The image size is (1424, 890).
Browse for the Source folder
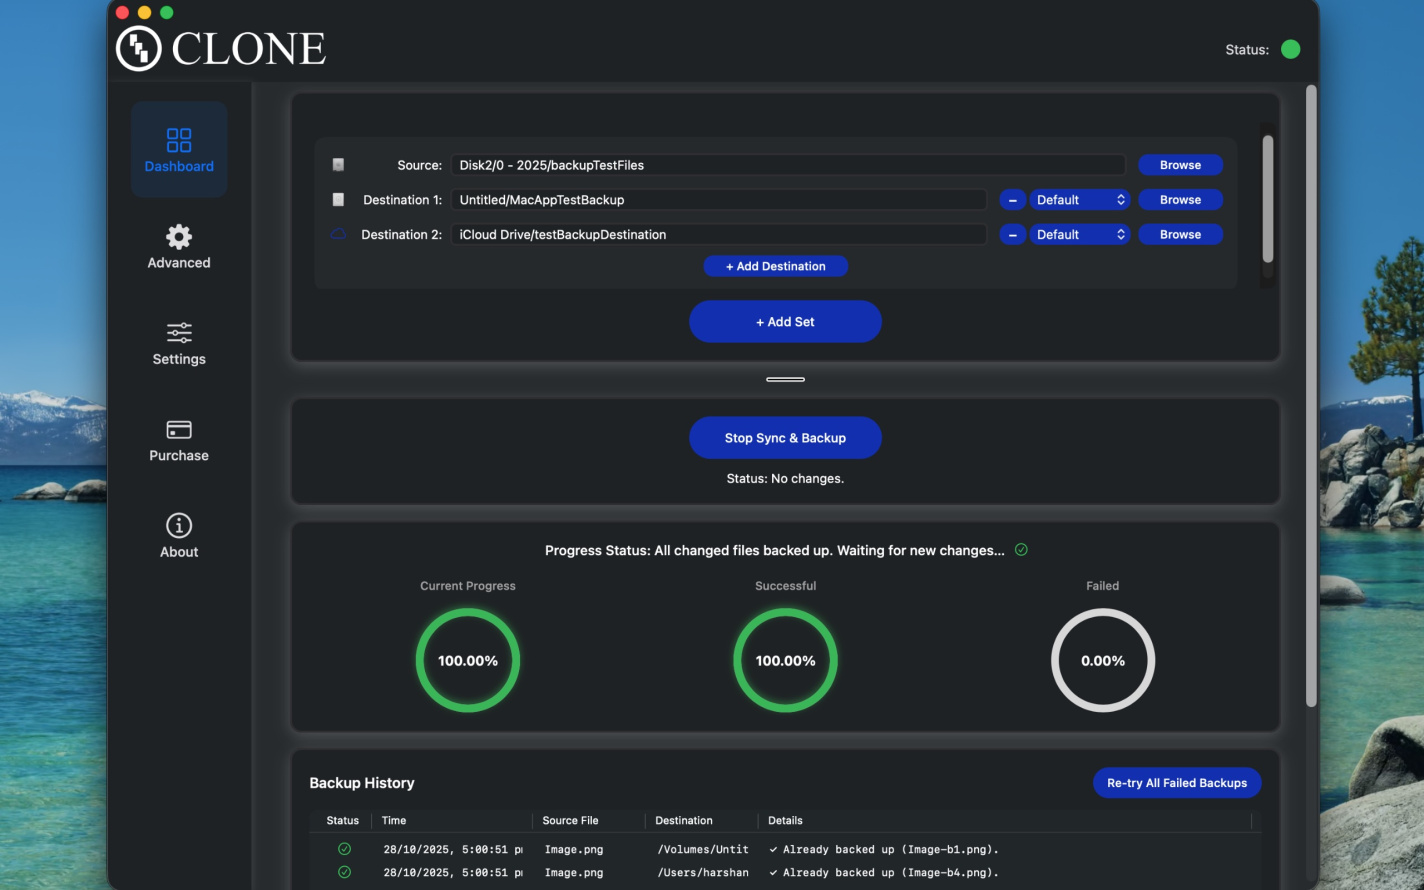(1180, 165)
